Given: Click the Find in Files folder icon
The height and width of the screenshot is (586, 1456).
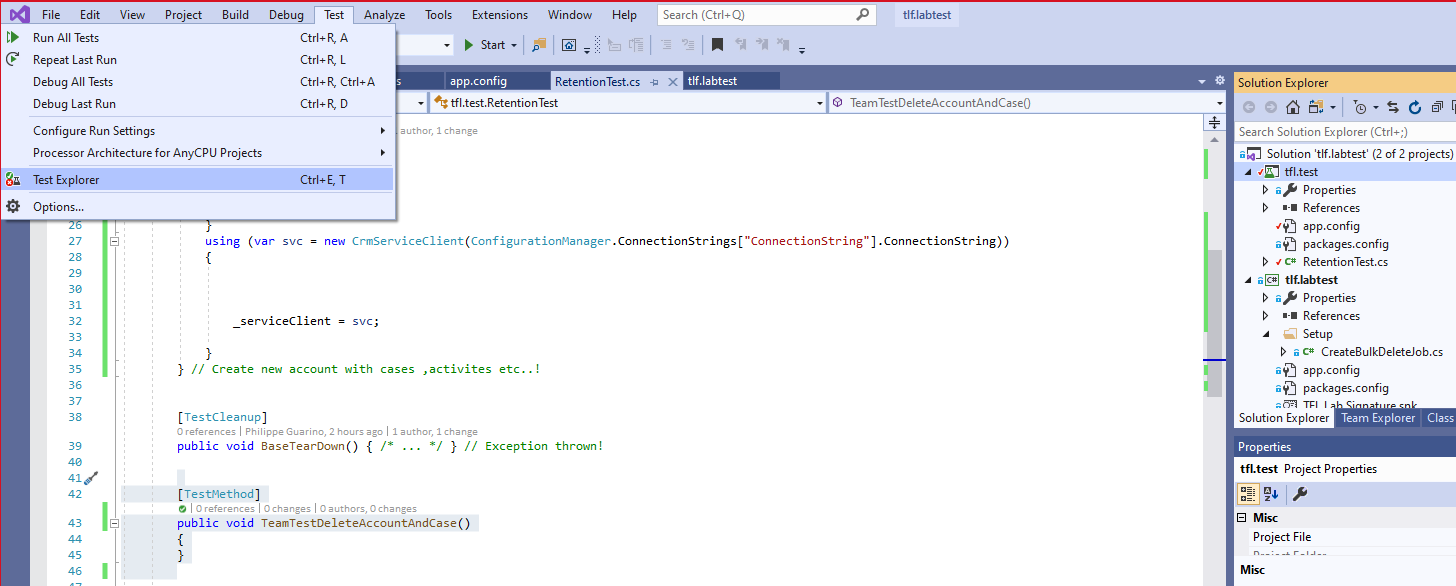Looking at the screenshot, I should [539, 45].
